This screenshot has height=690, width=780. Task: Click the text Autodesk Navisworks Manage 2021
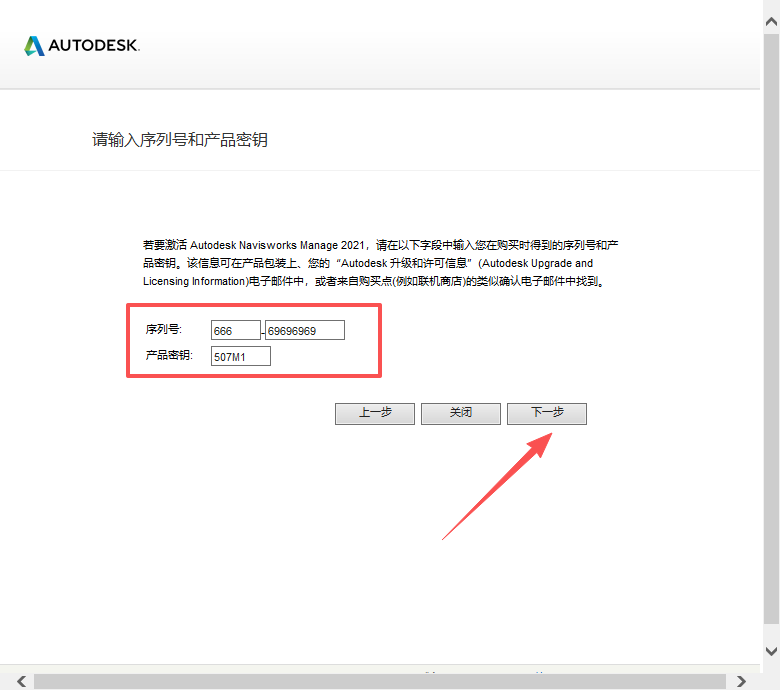278,245
